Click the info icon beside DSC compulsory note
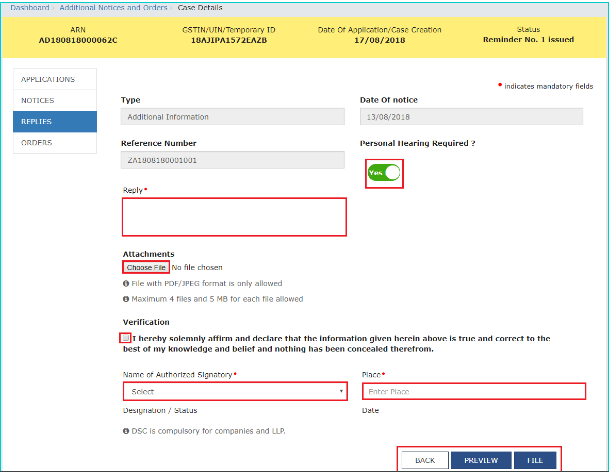The width and height of the screenshot is (609, 472). pos(125,431)
